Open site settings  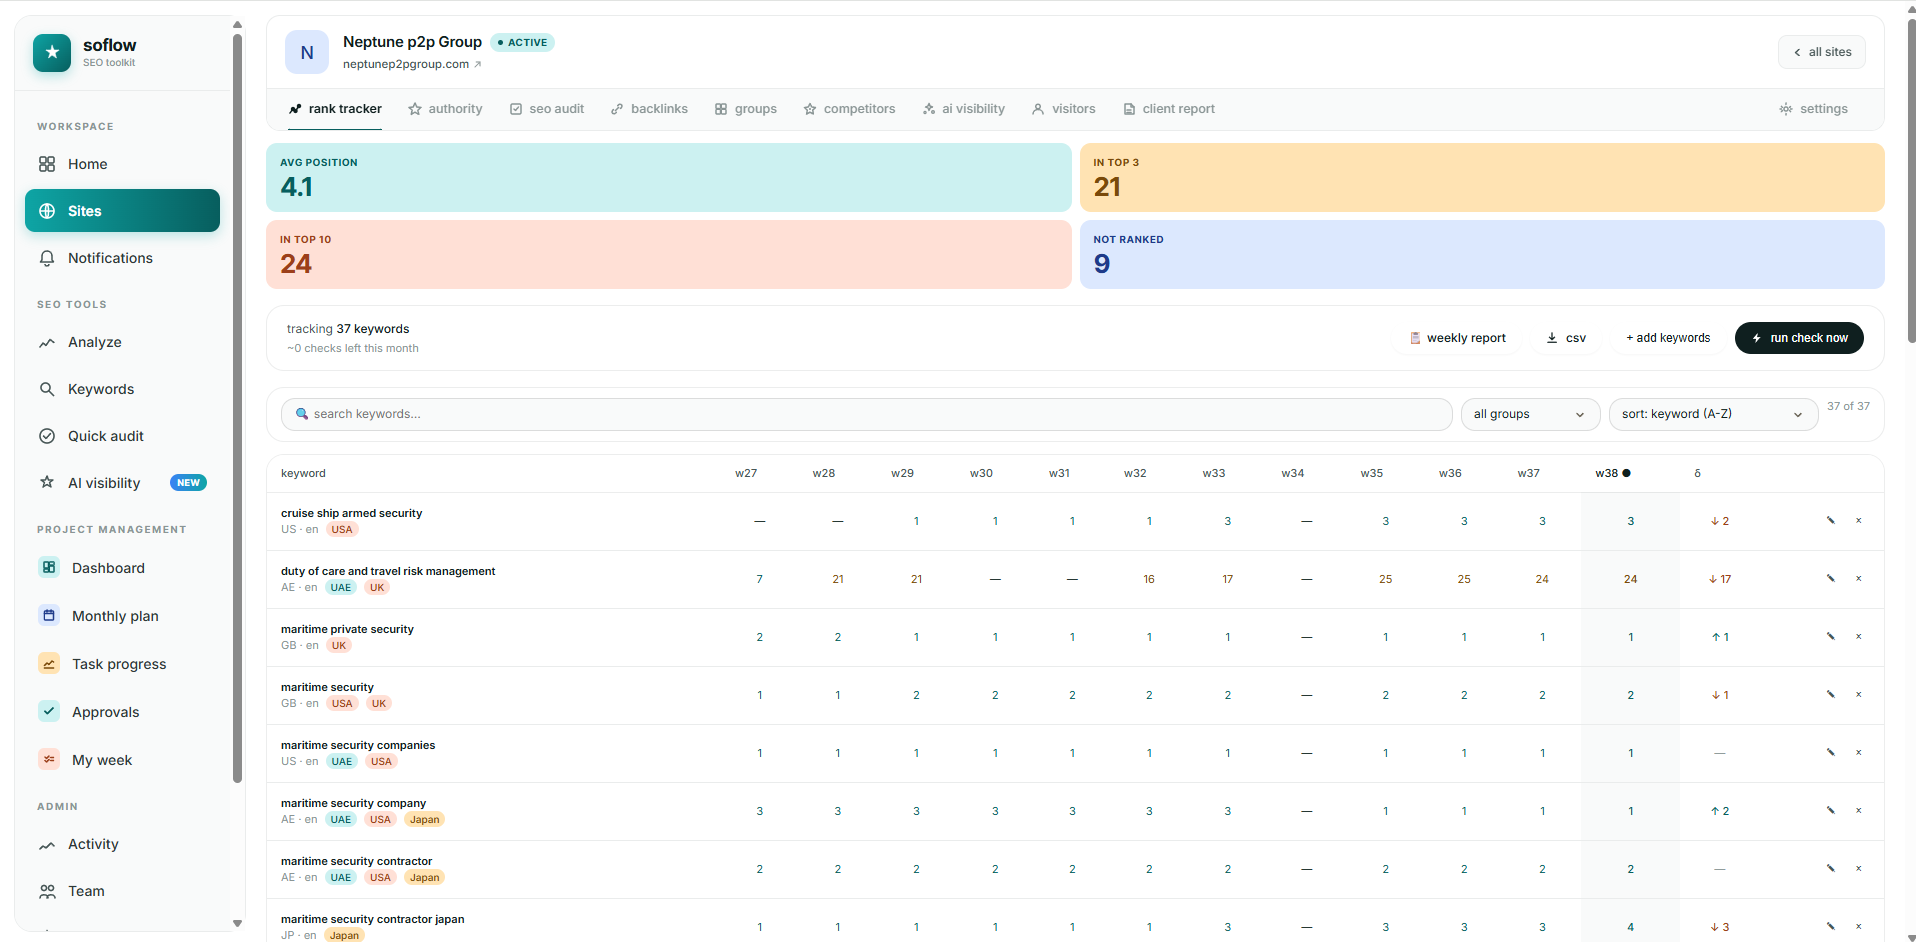tap(1814, 109)
